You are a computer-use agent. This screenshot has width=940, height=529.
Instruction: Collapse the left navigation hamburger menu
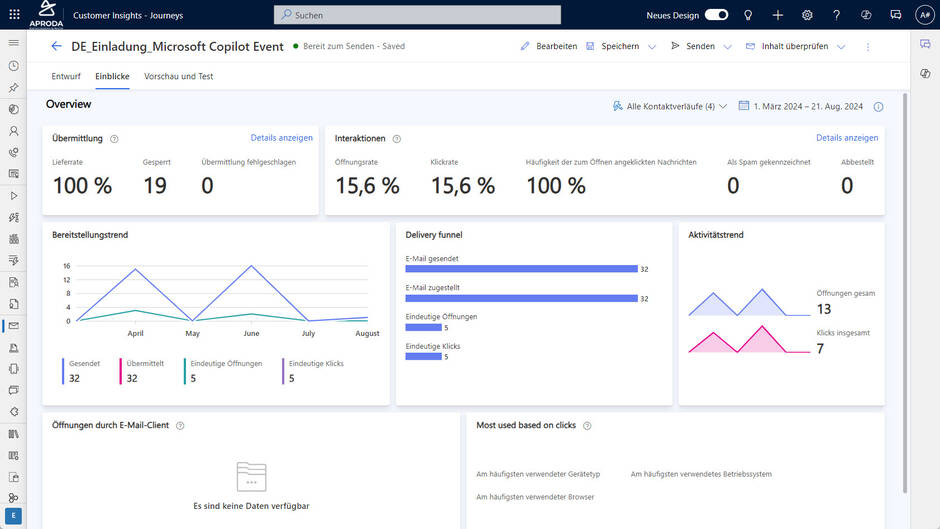coord(14,43)
